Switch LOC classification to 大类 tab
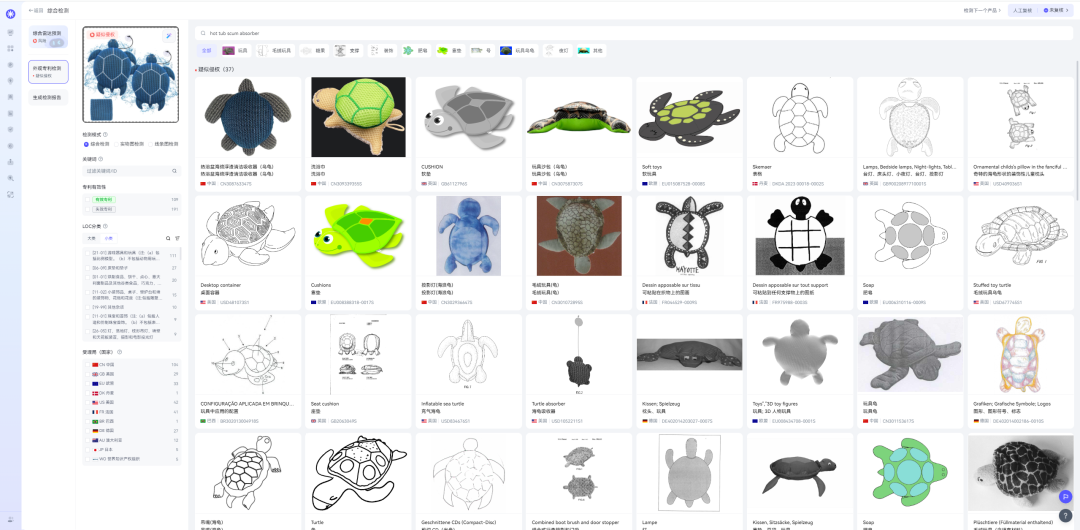The height and width of the screenshot is (530, 1080). coord(91,238)
